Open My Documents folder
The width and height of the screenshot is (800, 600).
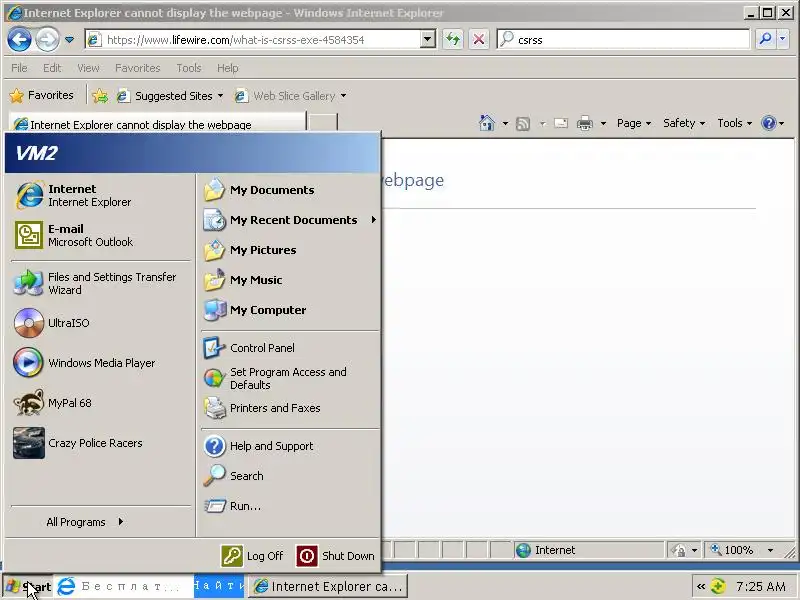[x=290, y=190]
